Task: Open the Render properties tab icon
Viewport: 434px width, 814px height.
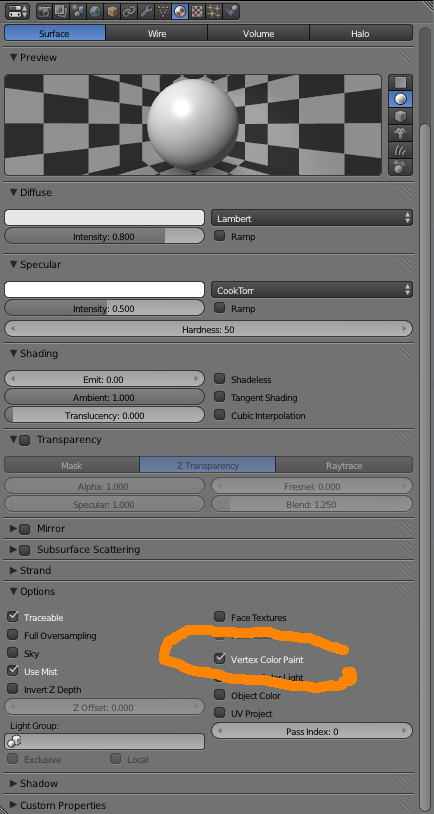Action: pos(44,10)
